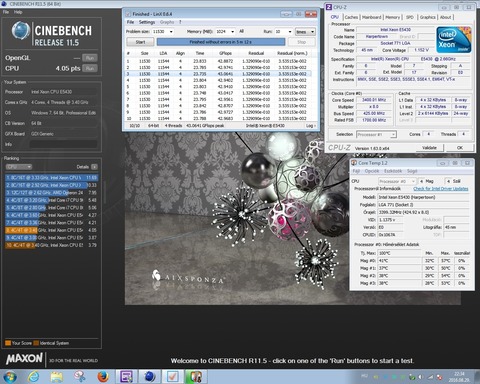Switch to CPU-Z via purple taskbar icon
This screenshot has width=480, height=384.
(126, 377)
